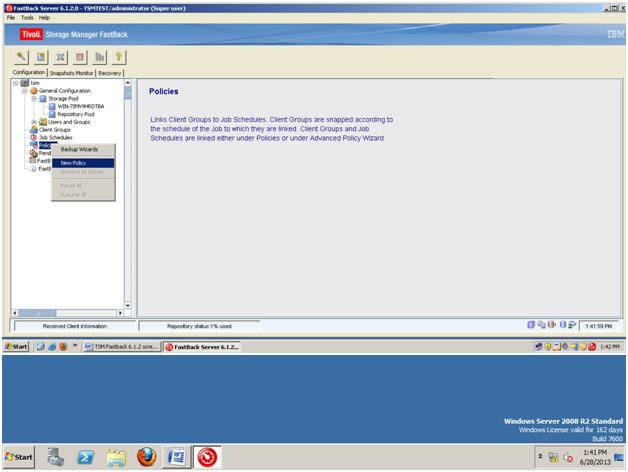628x472 pixels.
Task: Click the 1:41:59 PM status bar time
Action: coord(599,326)
